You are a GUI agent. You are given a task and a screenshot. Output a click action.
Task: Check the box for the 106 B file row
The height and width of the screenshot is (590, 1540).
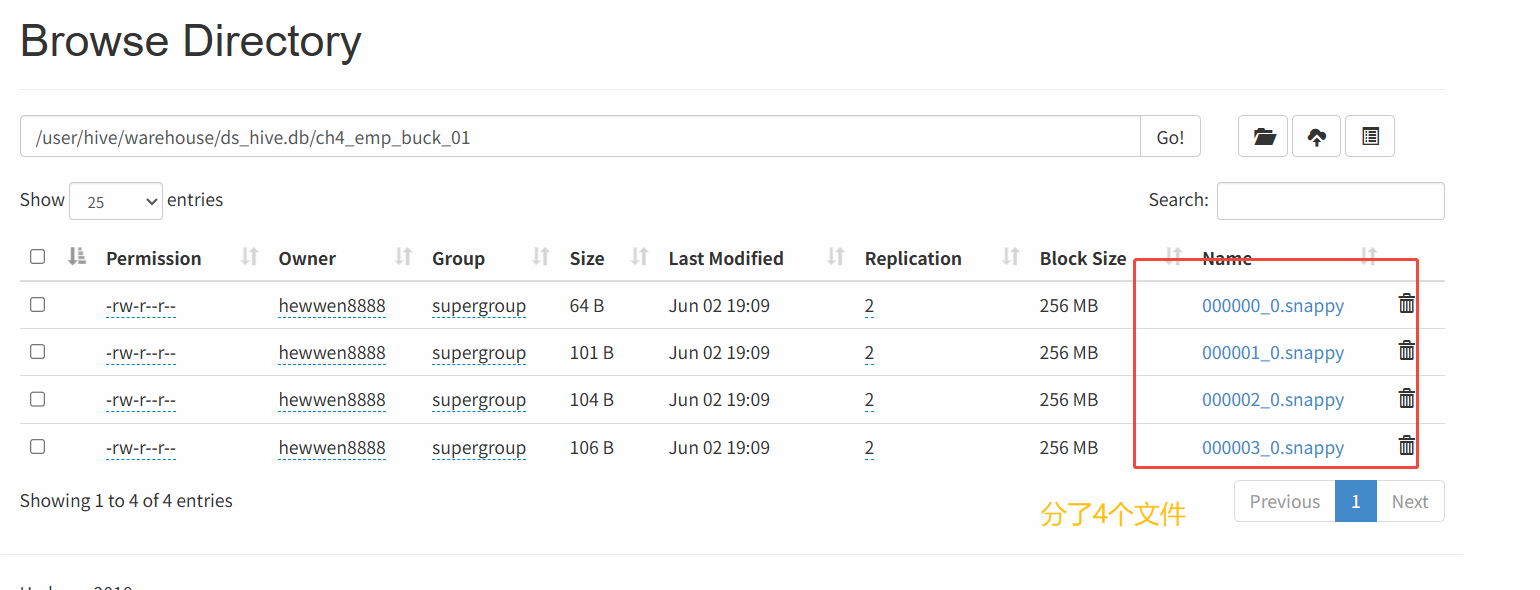[38, 447]
